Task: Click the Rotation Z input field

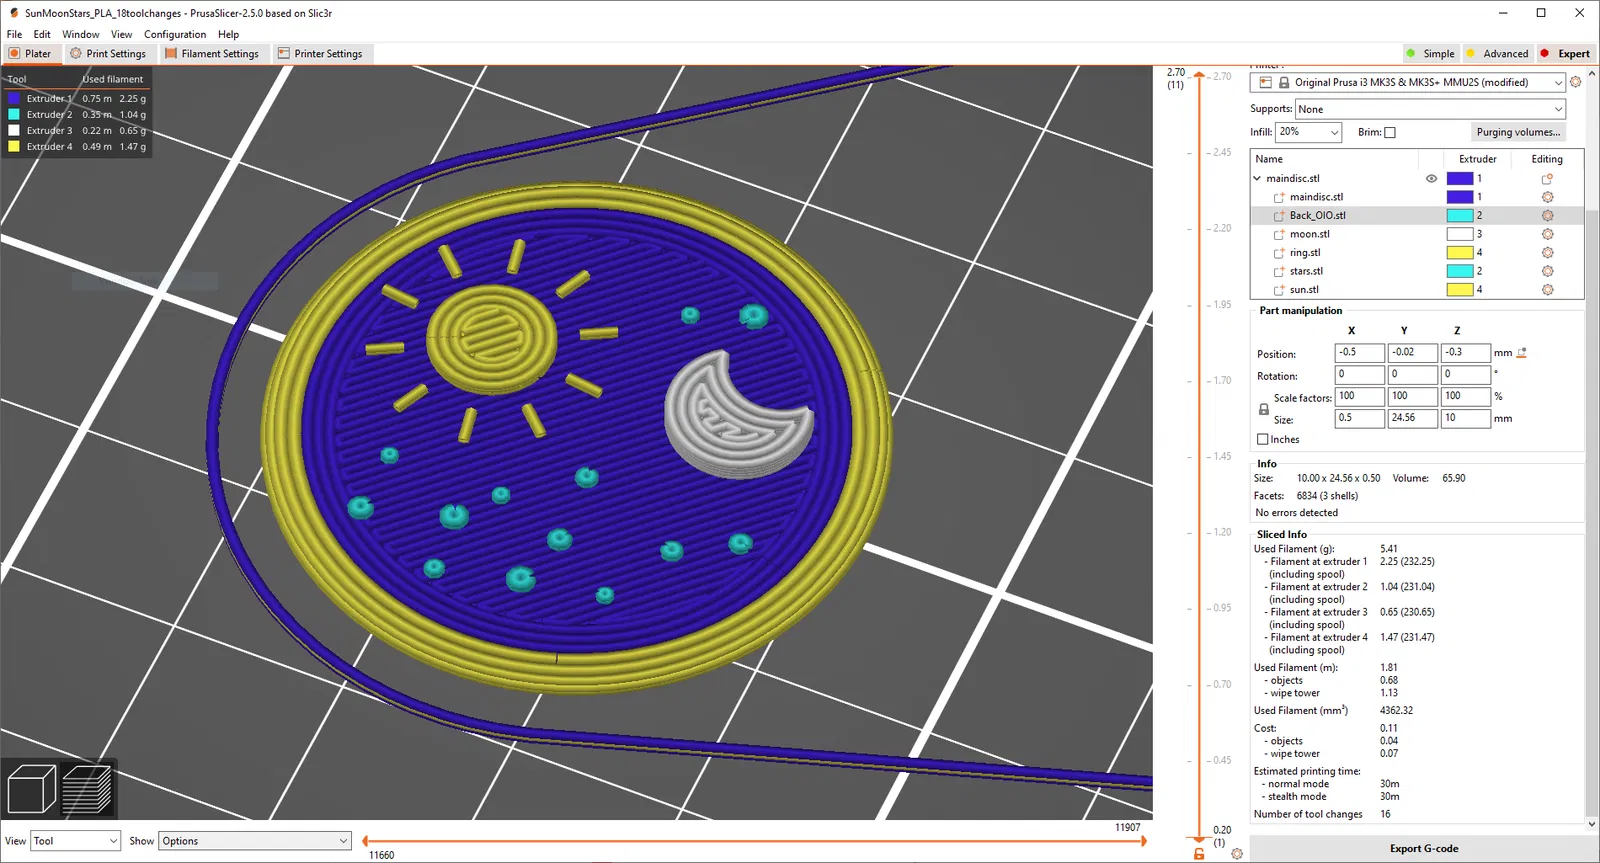Action: point(1465,374)
